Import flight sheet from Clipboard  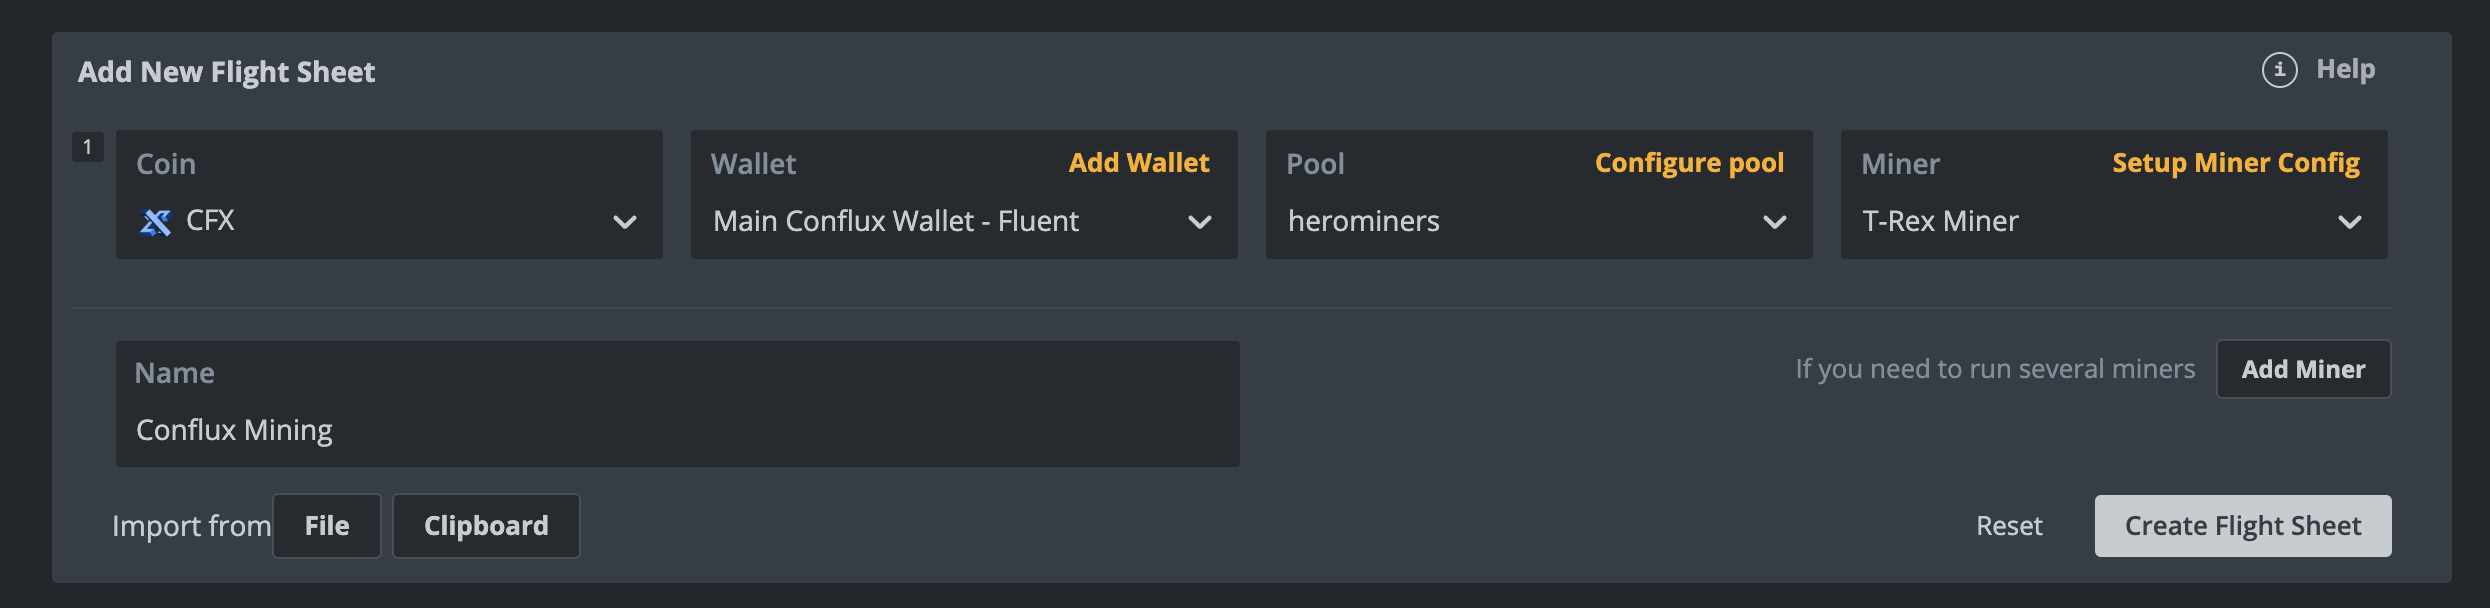[x=485, y=525]
